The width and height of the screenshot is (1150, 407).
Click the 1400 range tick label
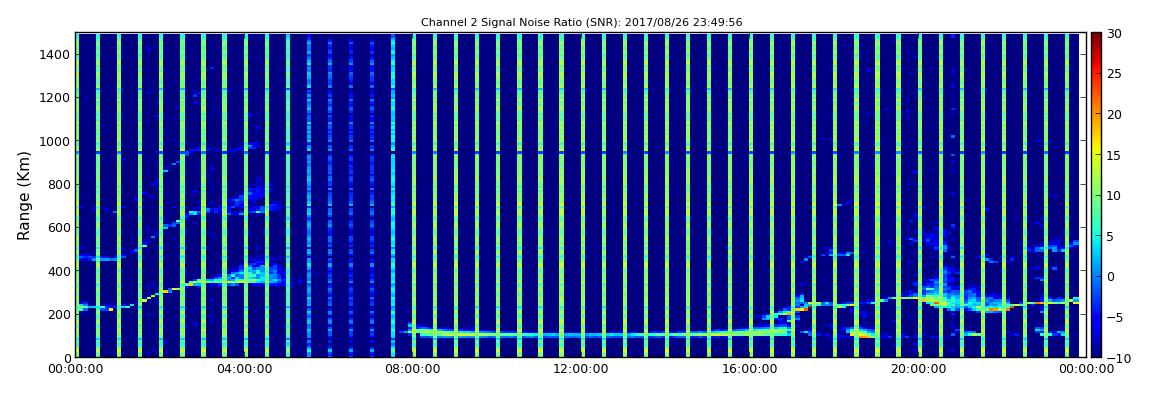(x=54, y=54)
